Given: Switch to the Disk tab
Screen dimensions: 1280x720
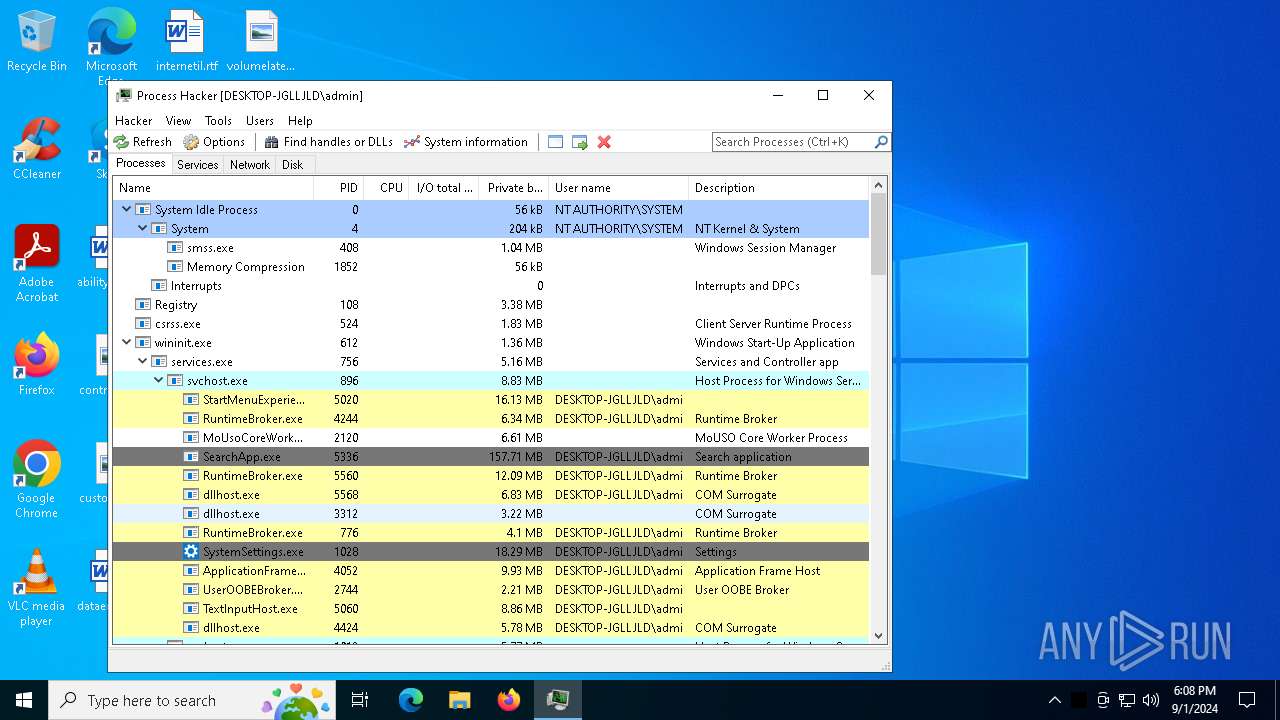Looking at the screenshot, I should point(293,165).
